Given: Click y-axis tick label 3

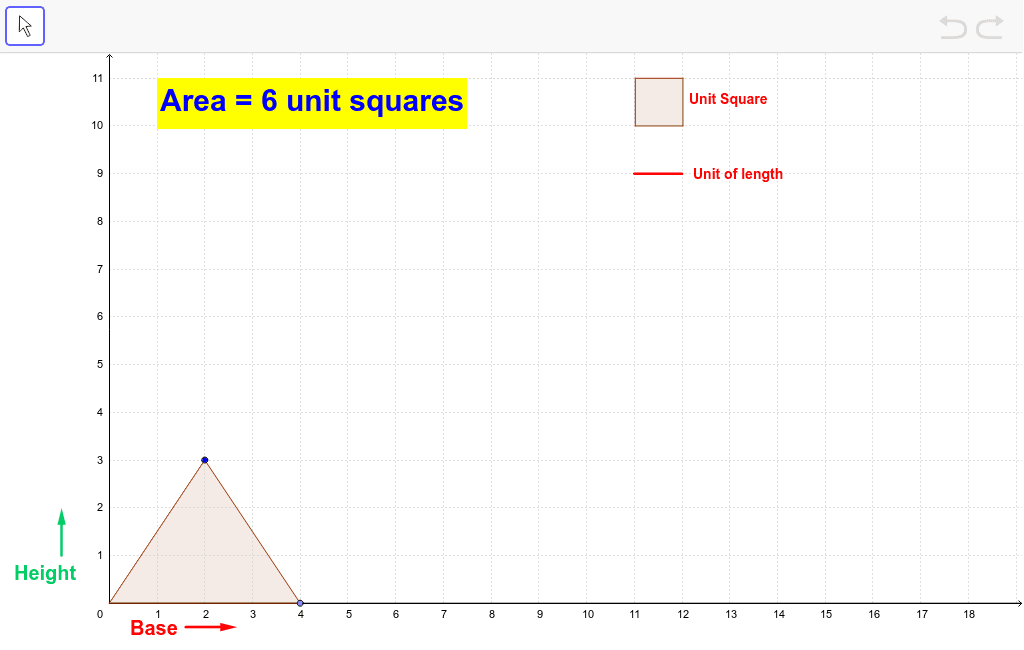Looking at the screenshot, I should [x=100, y=460].
